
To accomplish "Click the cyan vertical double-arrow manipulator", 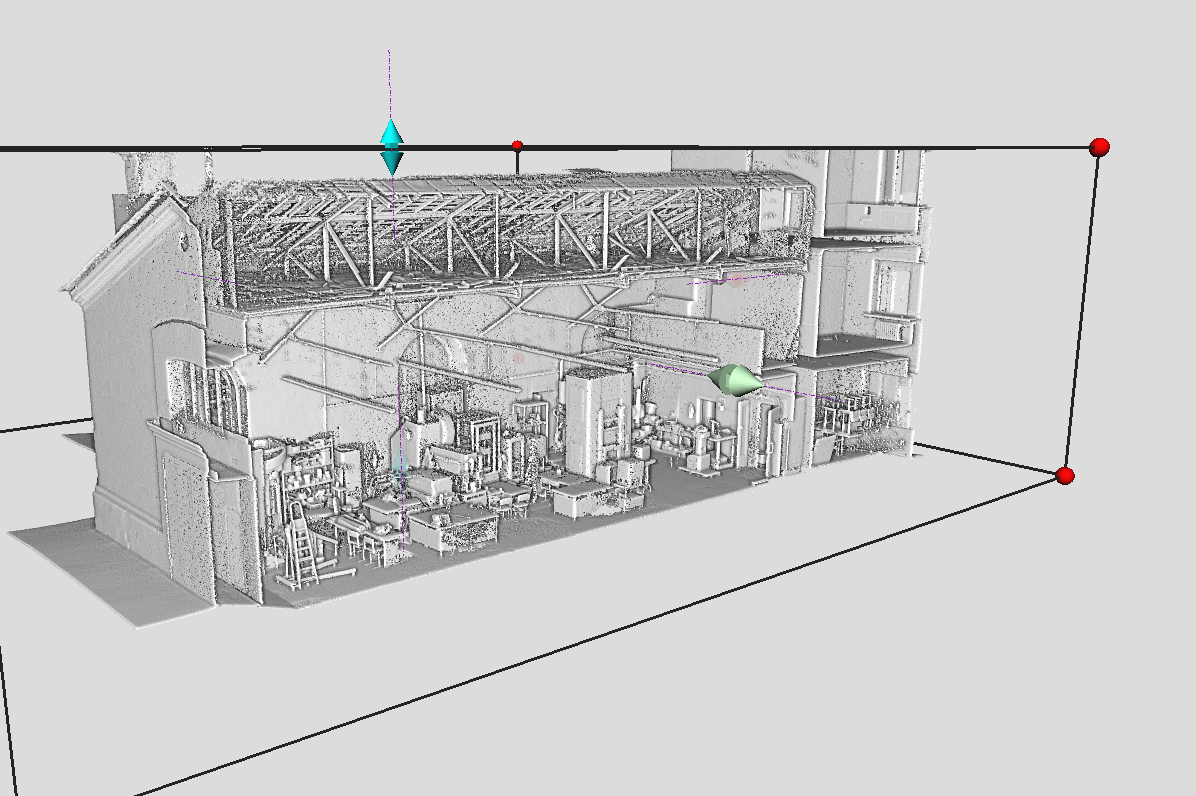I will click(391, 147).
